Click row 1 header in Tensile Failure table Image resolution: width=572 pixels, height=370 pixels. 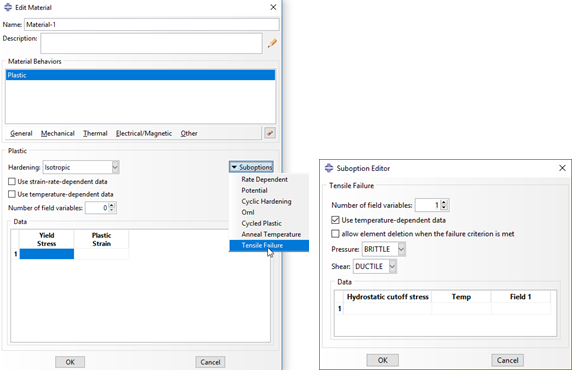339,309
